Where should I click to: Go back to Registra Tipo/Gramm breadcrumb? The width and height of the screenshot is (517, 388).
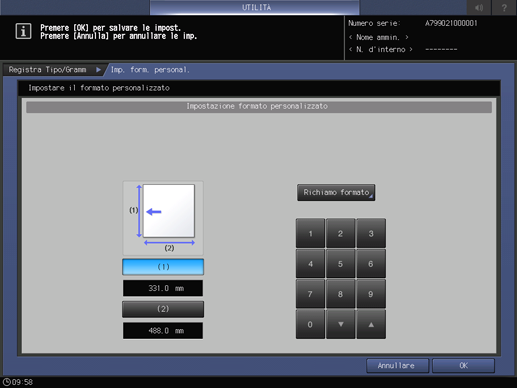tap(53, 70)
